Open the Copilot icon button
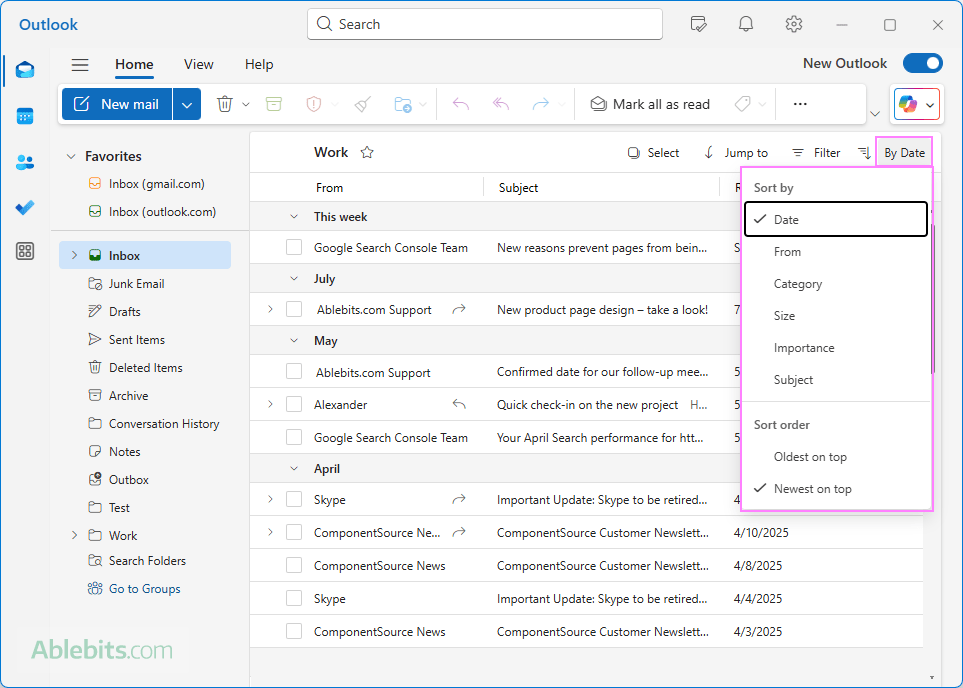This screenshot has height=688, width=963. point(908,104)
